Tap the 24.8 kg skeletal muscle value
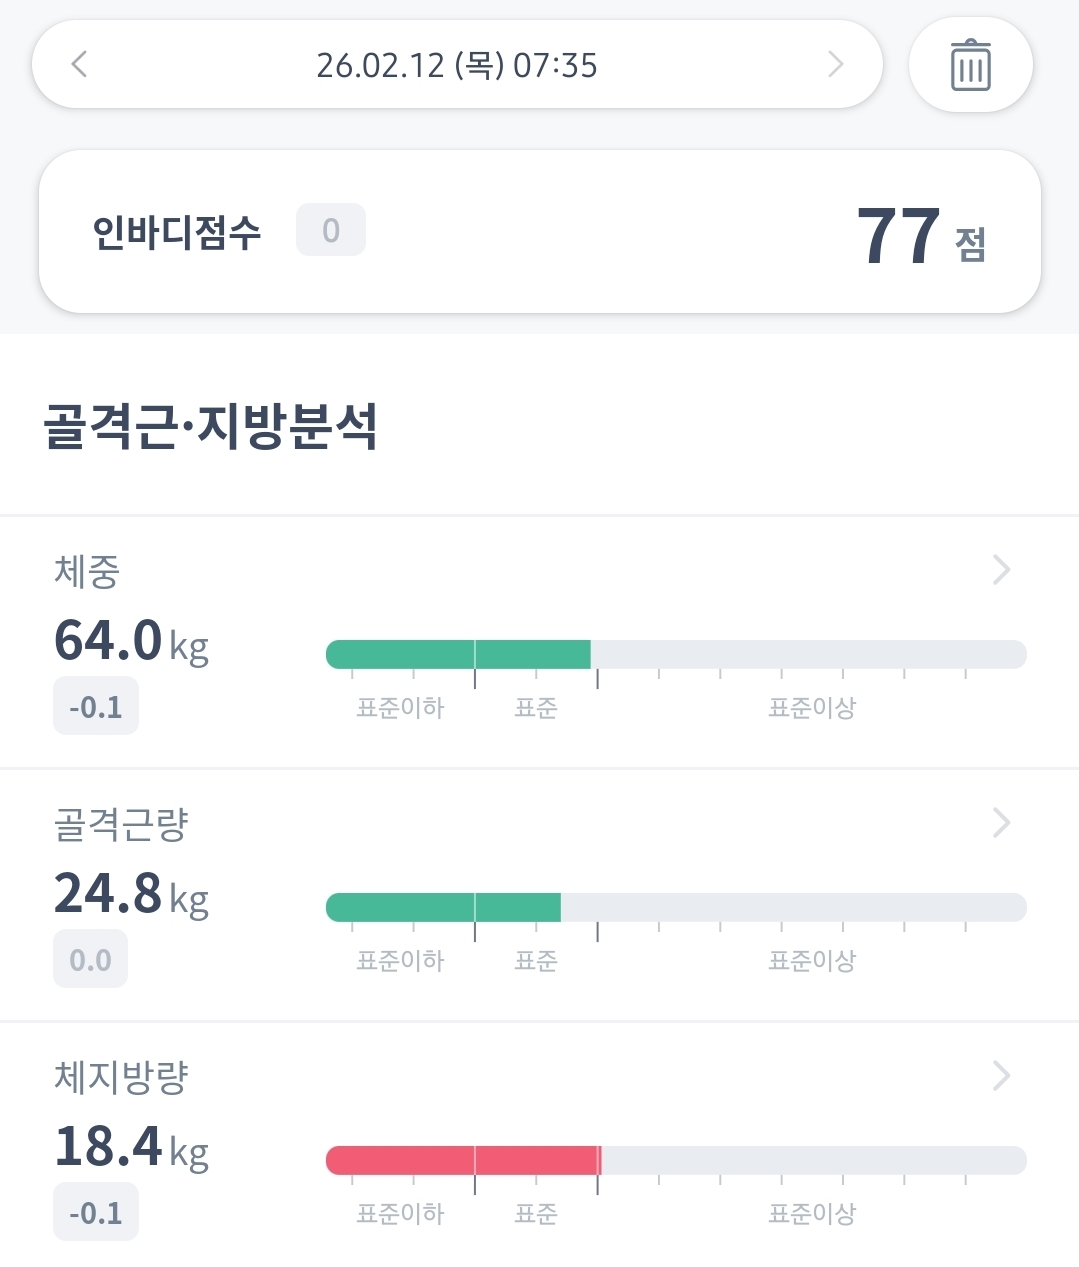Viewport: 1079px width, 1267px height. point(130,895)
